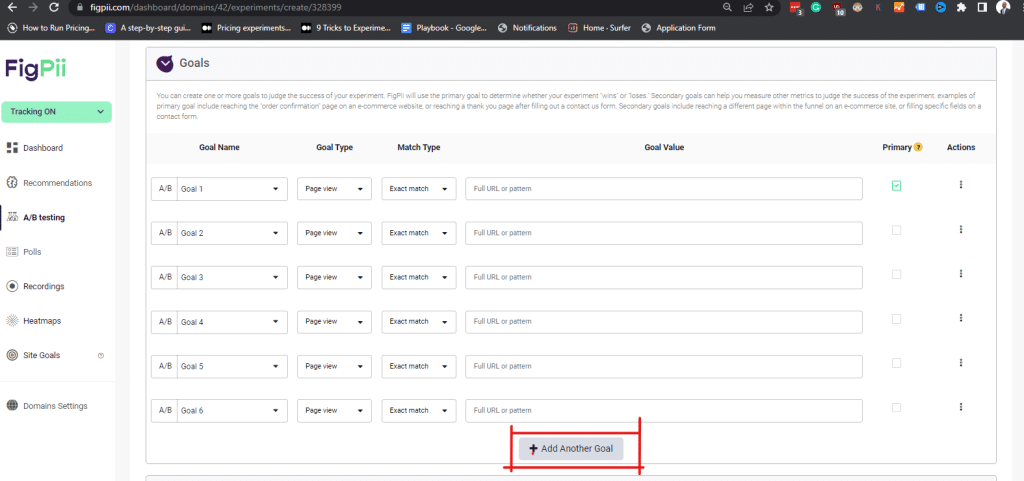
Task: Open the Goal 6 name dropdown
Action: pos(232,411)
